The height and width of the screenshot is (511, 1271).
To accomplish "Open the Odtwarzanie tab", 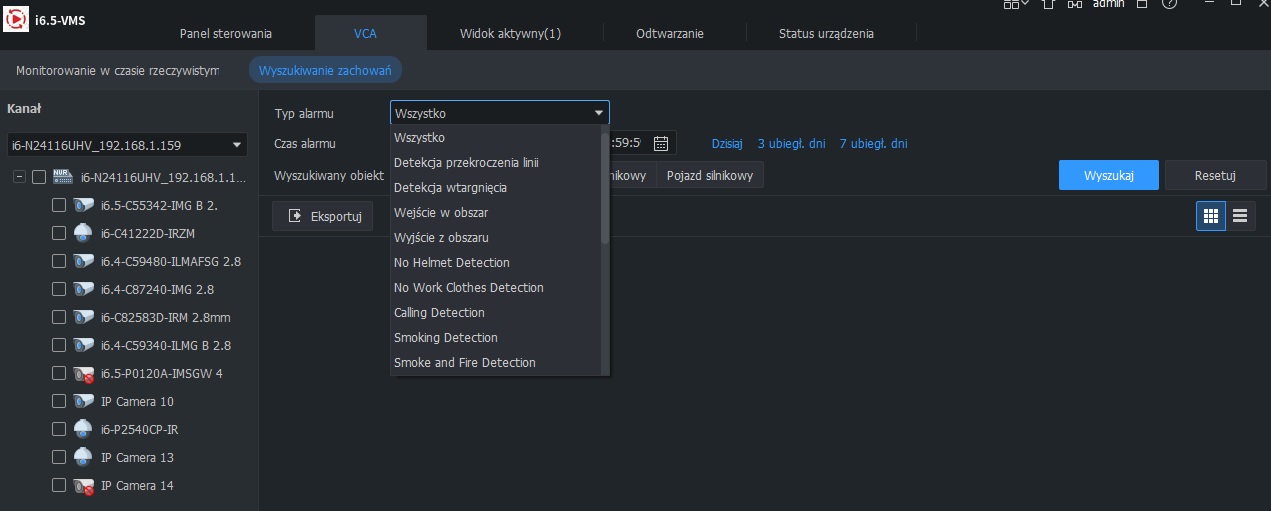I will tap(669, 33).
